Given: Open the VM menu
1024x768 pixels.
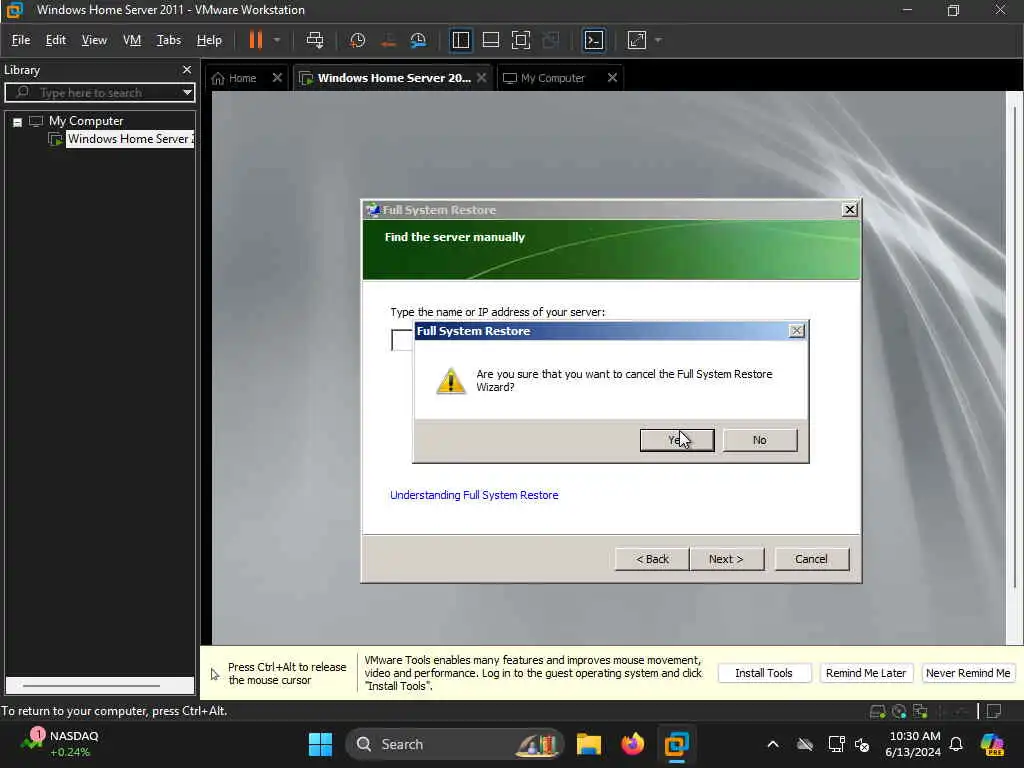Looking at the screenshot, I should pyautogui.click(x=132, y=40).
